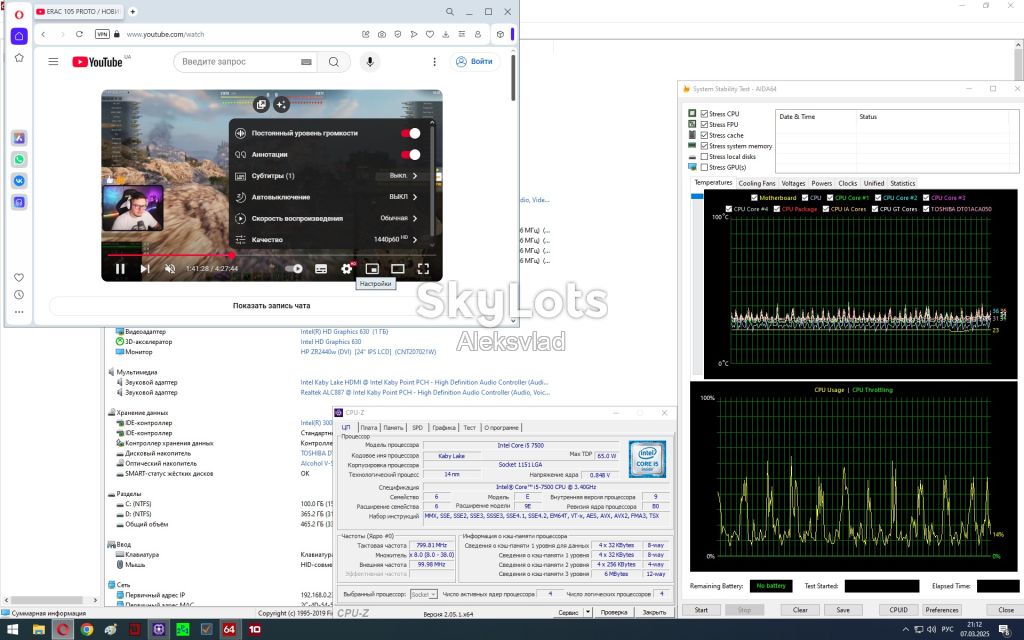
Task: Open a new Opera tab
Action: click(133, 11)
